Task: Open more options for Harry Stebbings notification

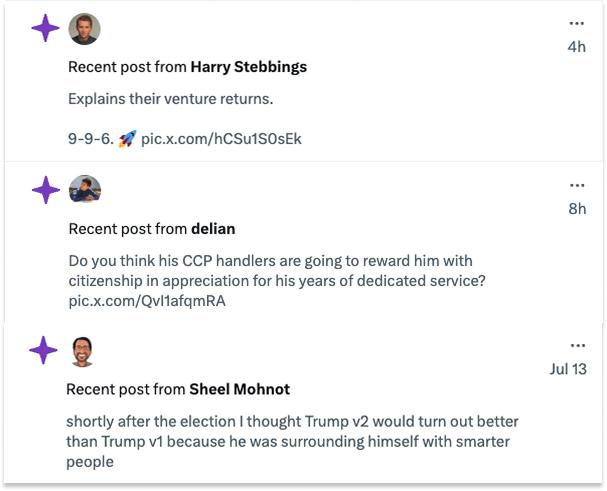Action: [576, 23]
